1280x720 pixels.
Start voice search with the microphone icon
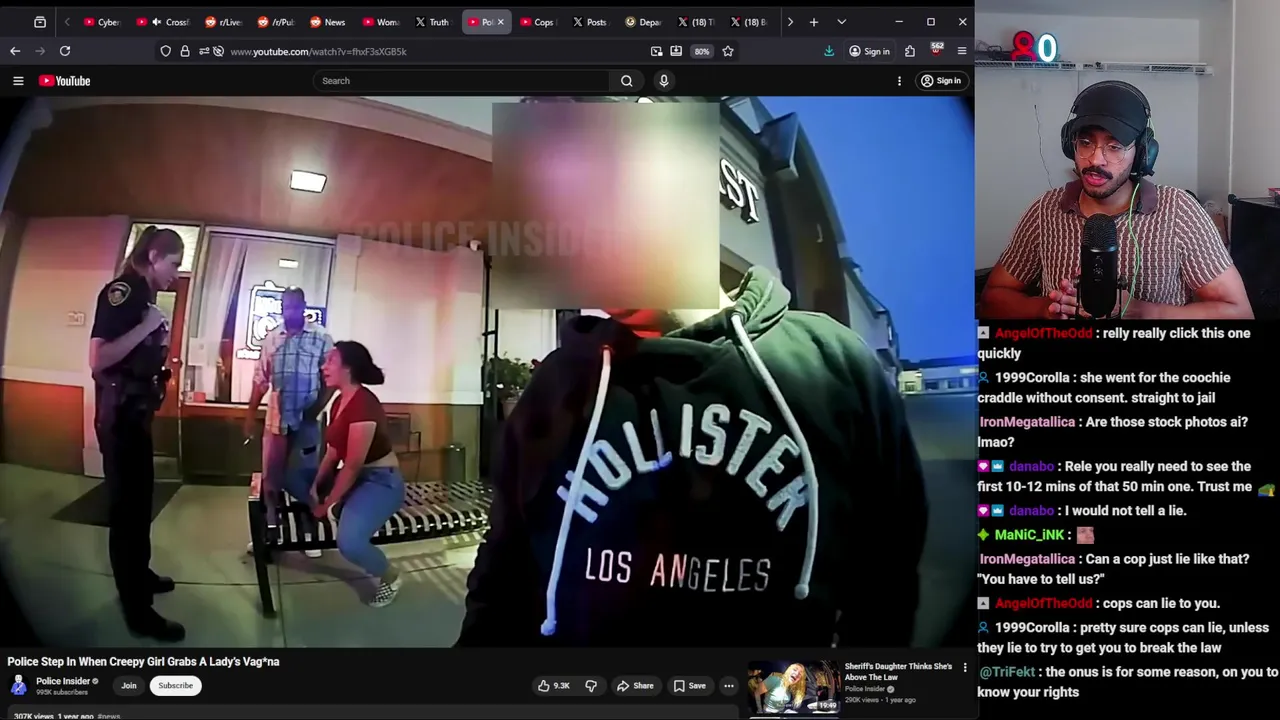click(664, 81)
